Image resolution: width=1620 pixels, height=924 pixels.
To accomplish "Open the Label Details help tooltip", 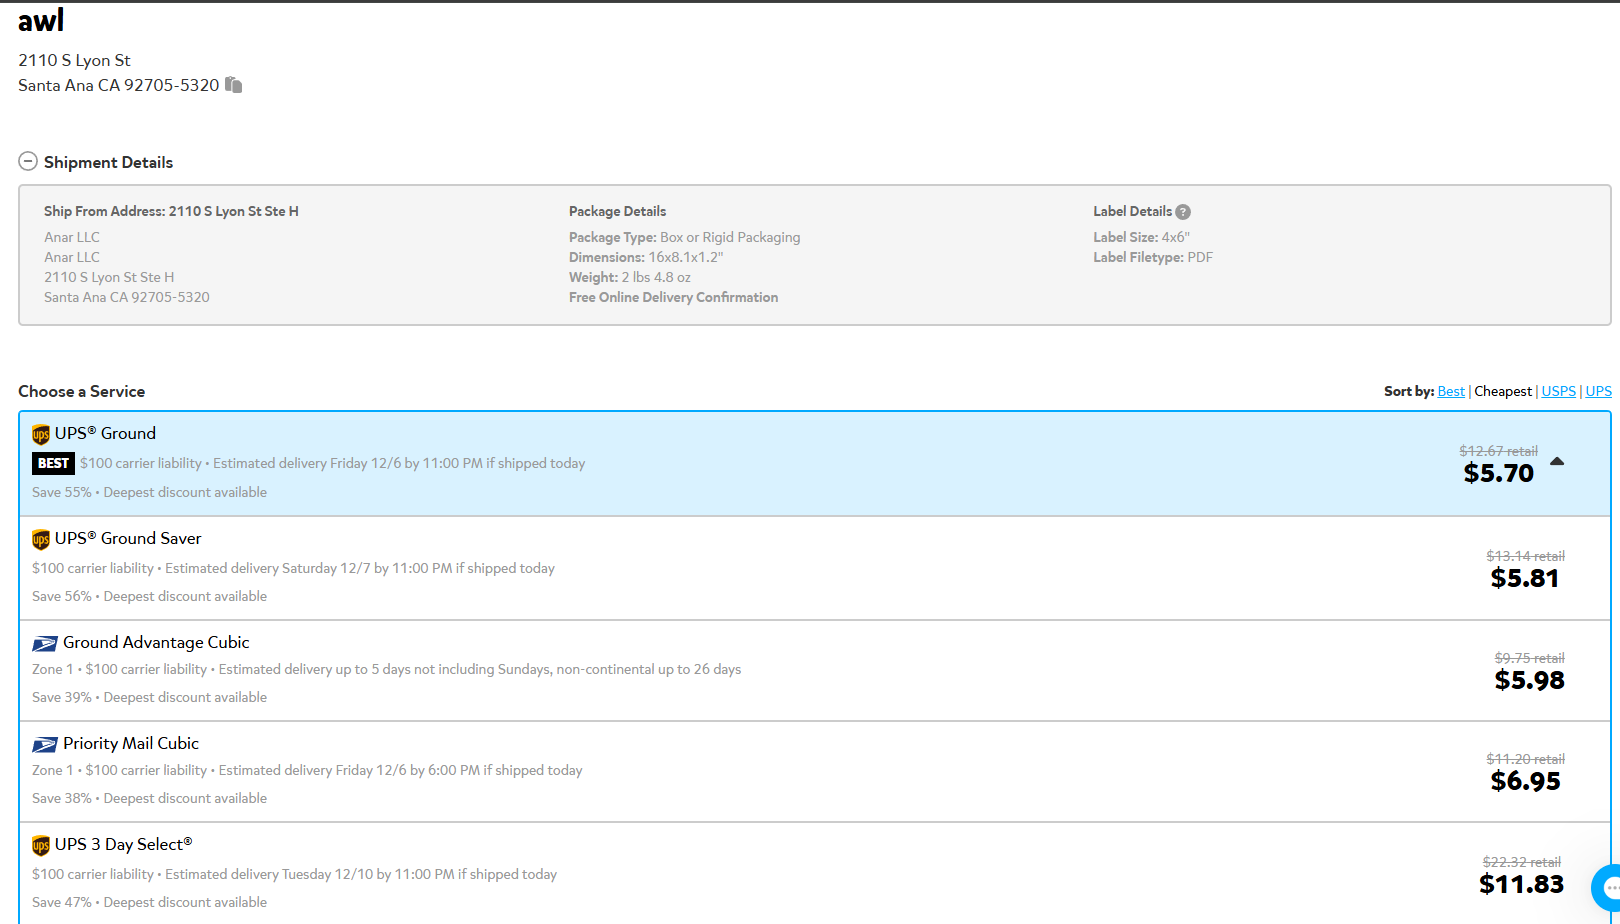I will (x=1183, y=212).
